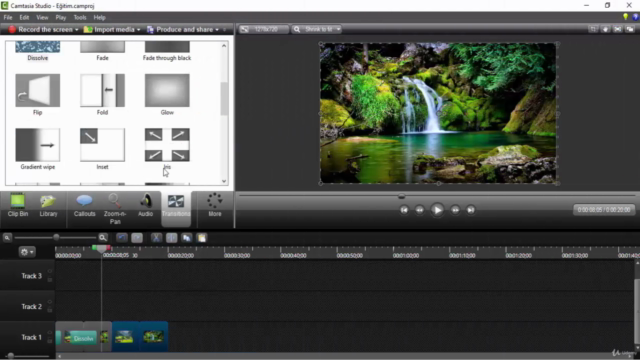Jump to next clip in preview
Screen dimensions: 640x360
pos(471,210)
